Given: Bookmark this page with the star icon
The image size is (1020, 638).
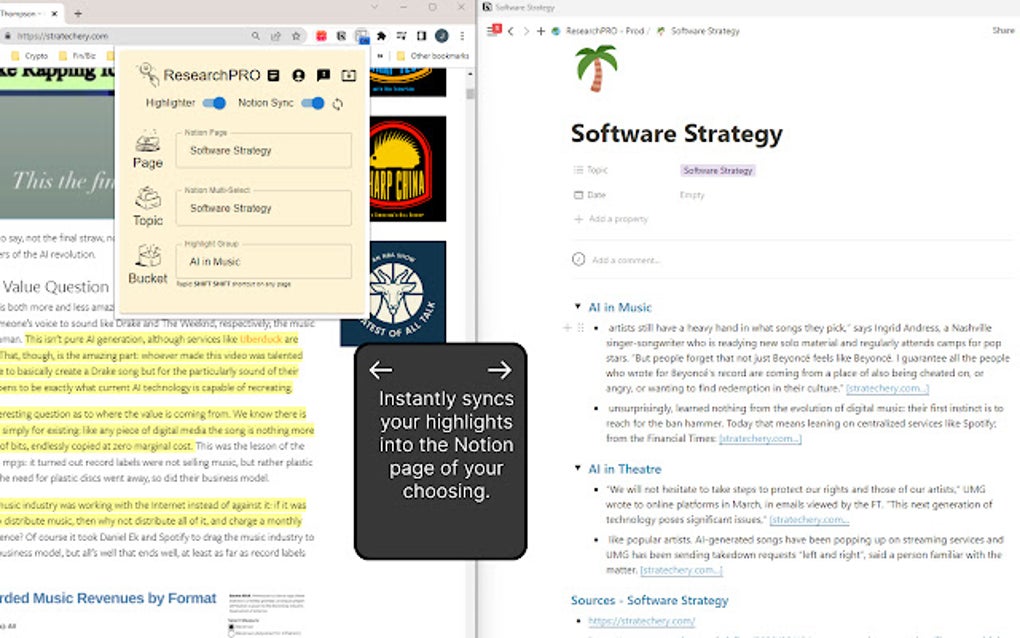Looking at the screenshot, I should point(296,36).
